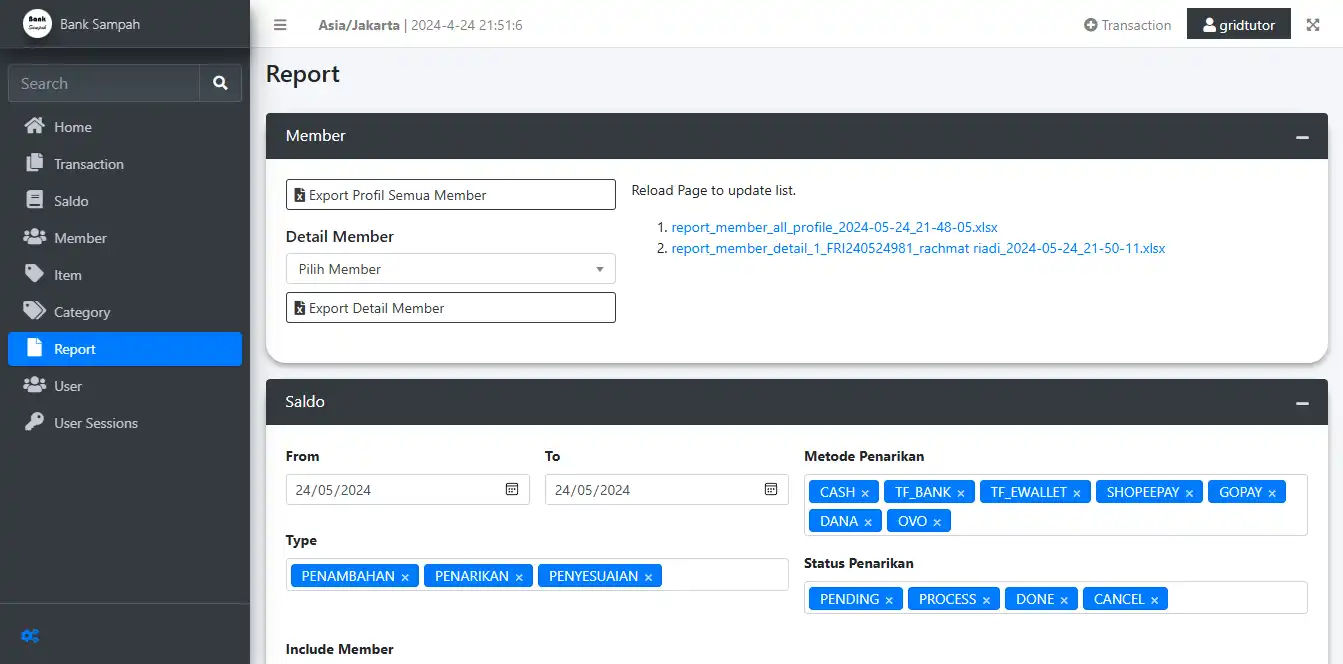Remove the CASH tag from Metode Penarikan
The width and height of the screenshot is (1343, 664).
click(x=865, y=493)
